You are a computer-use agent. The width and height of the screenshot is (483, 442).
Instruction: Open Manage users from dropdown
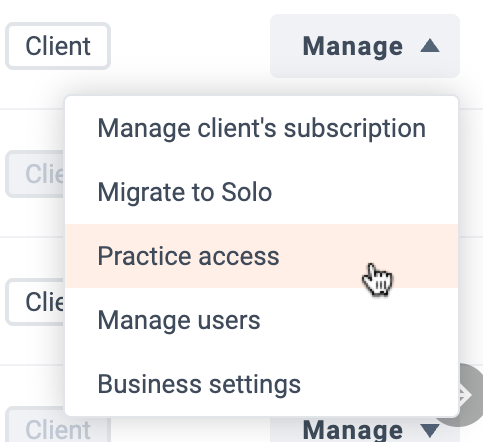click(x=262, y=320)
